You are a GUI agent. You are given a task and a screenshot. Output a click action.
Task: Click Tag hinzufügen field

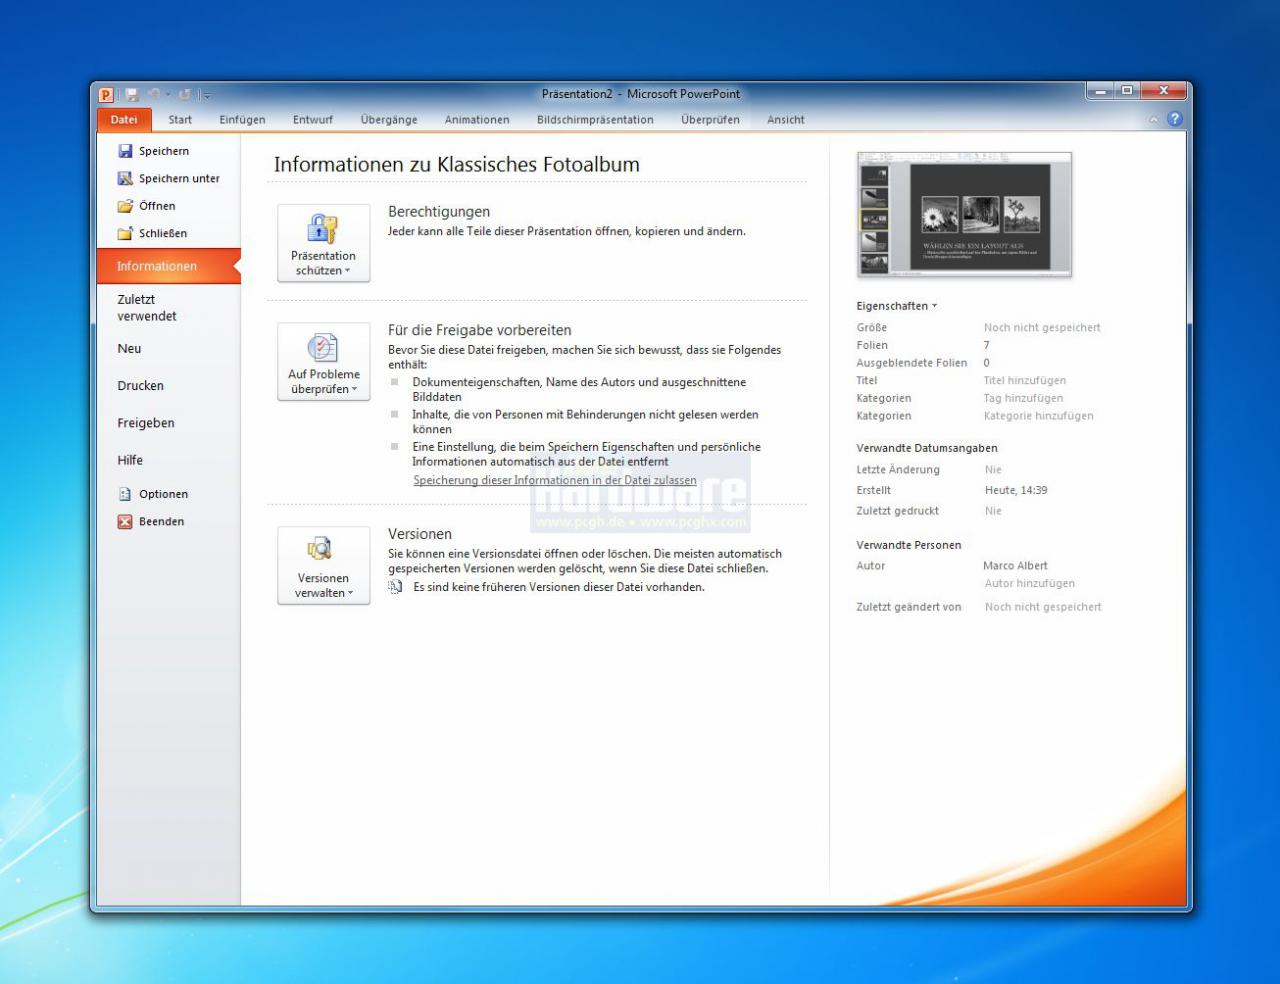(x=1023, y=398)
